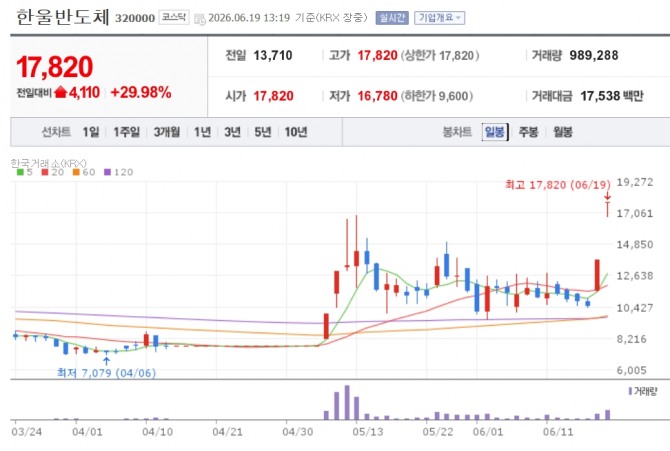Switch chart to 10년 range
This screenshot has width=670, height=451.
(296, 132)
